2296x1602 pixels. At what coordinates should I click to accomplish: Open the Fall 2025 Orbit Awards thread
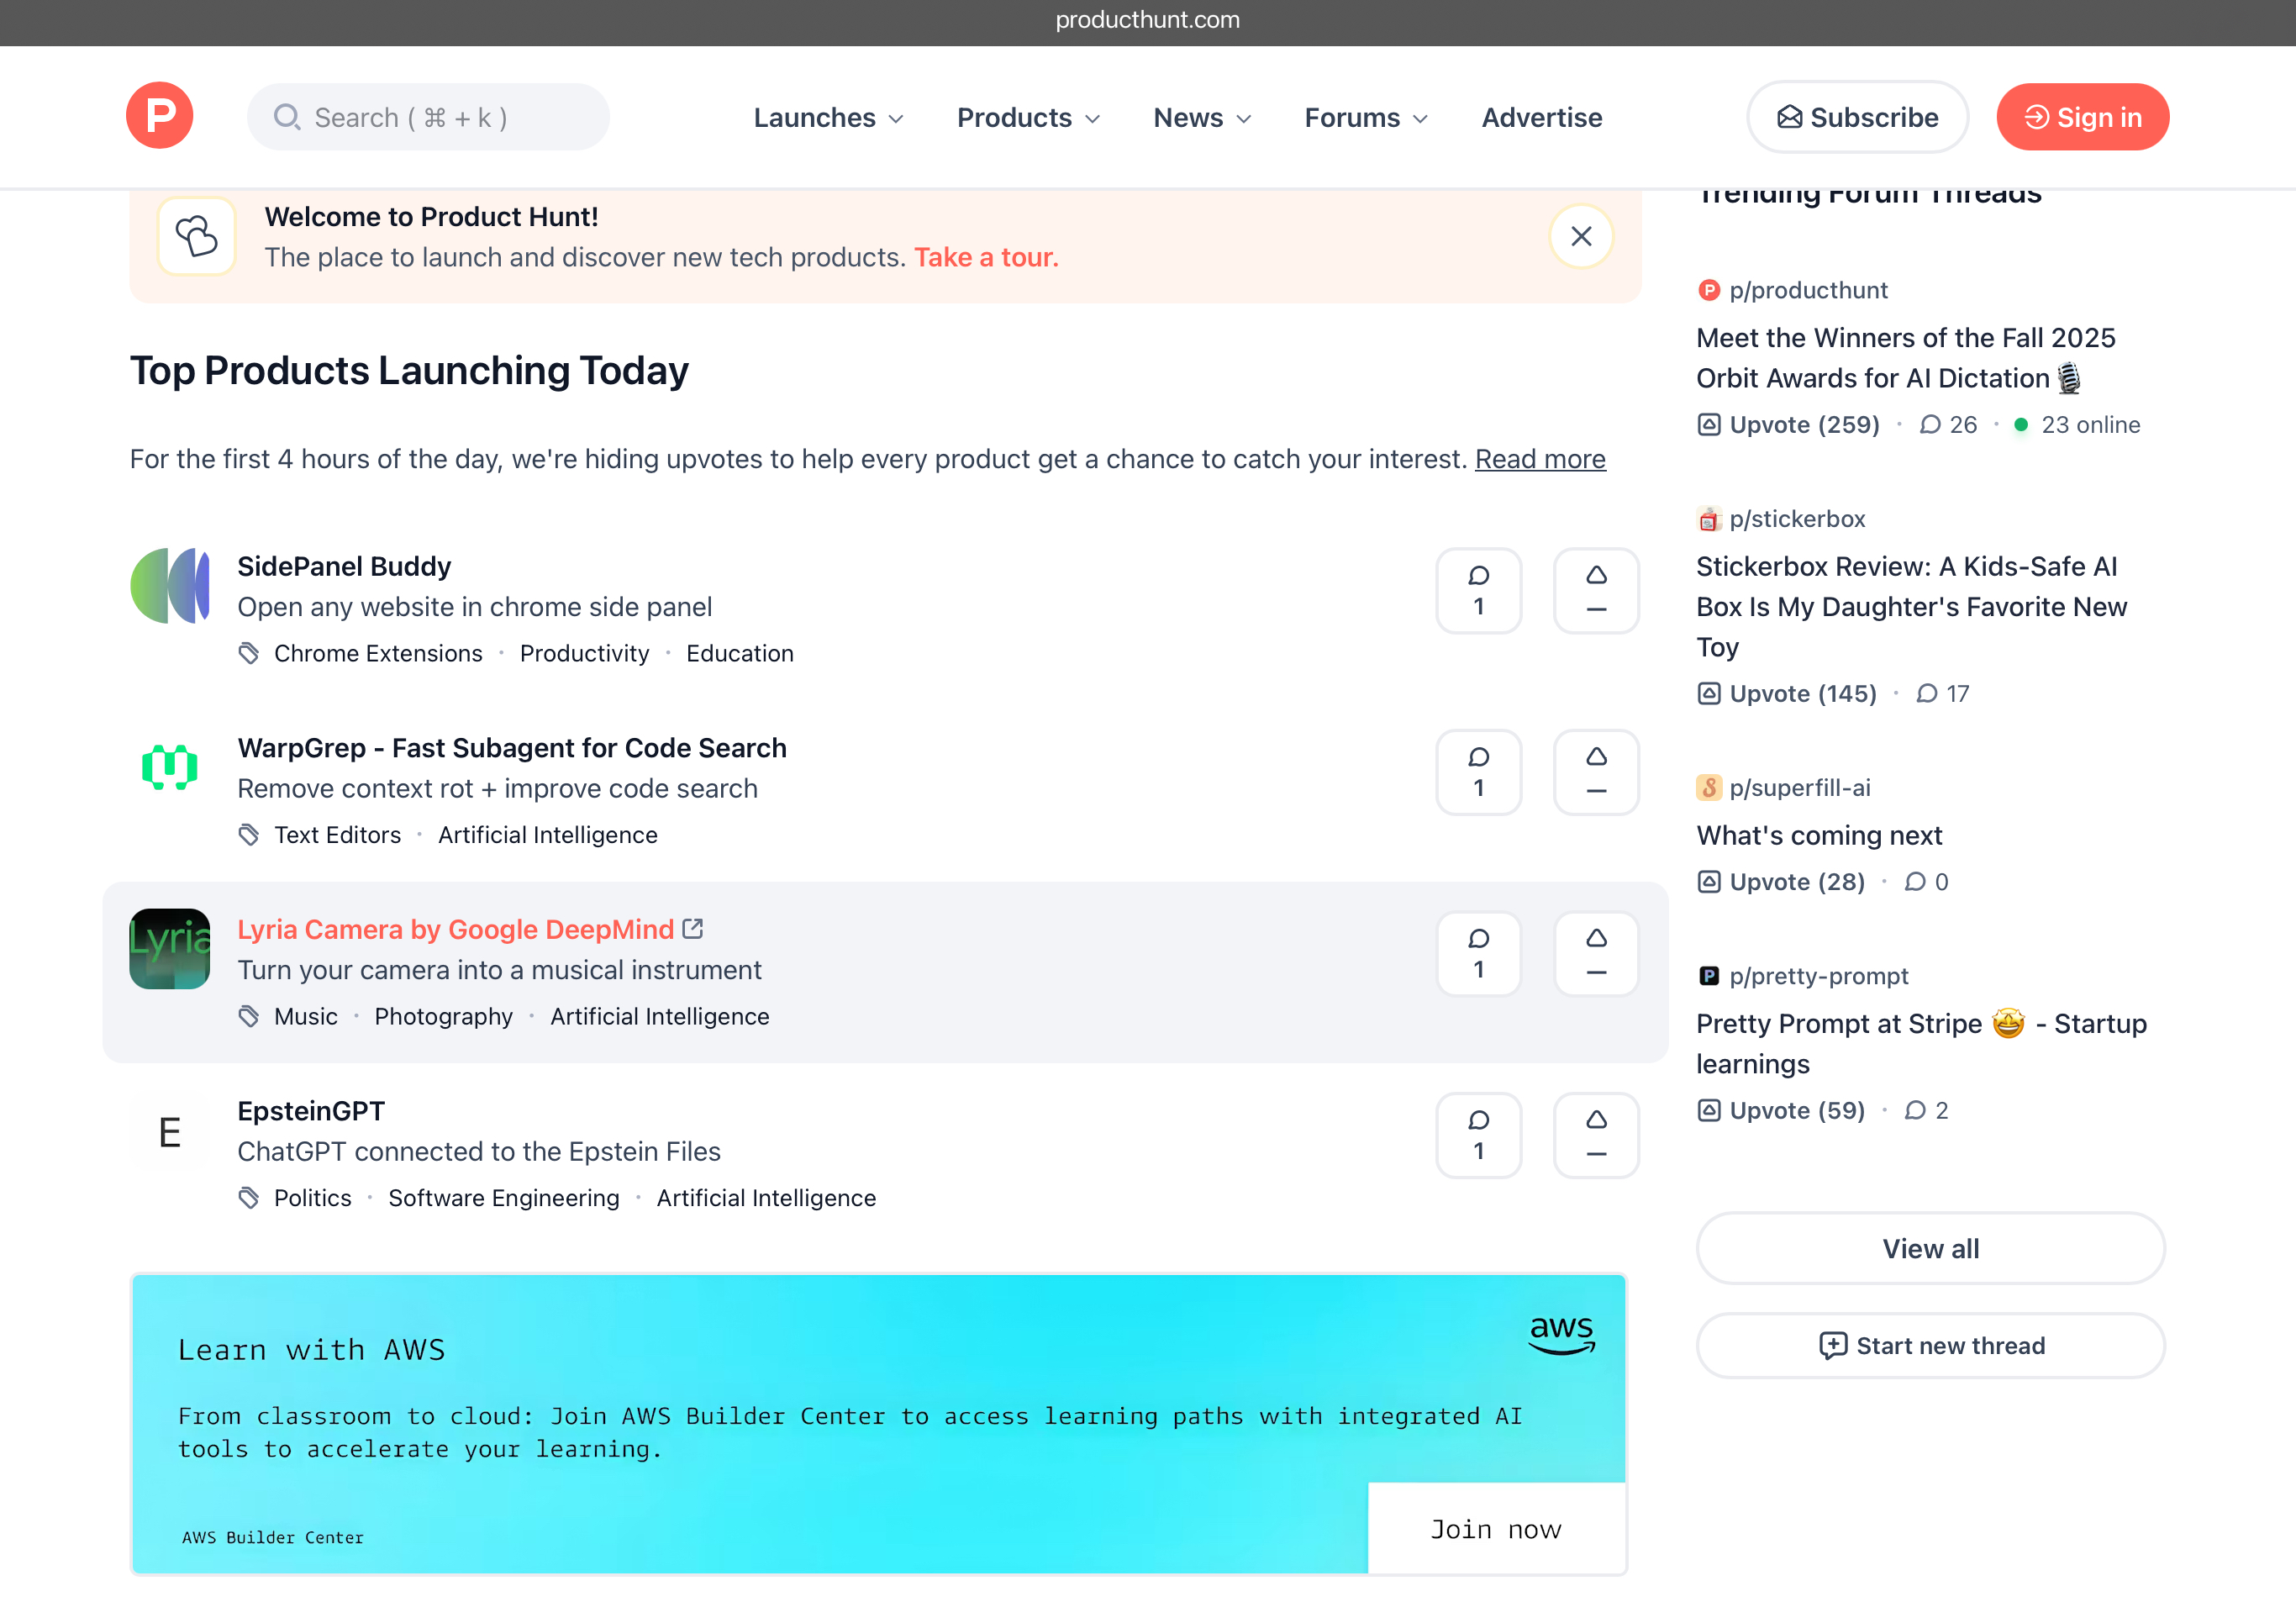[1905, 358]
